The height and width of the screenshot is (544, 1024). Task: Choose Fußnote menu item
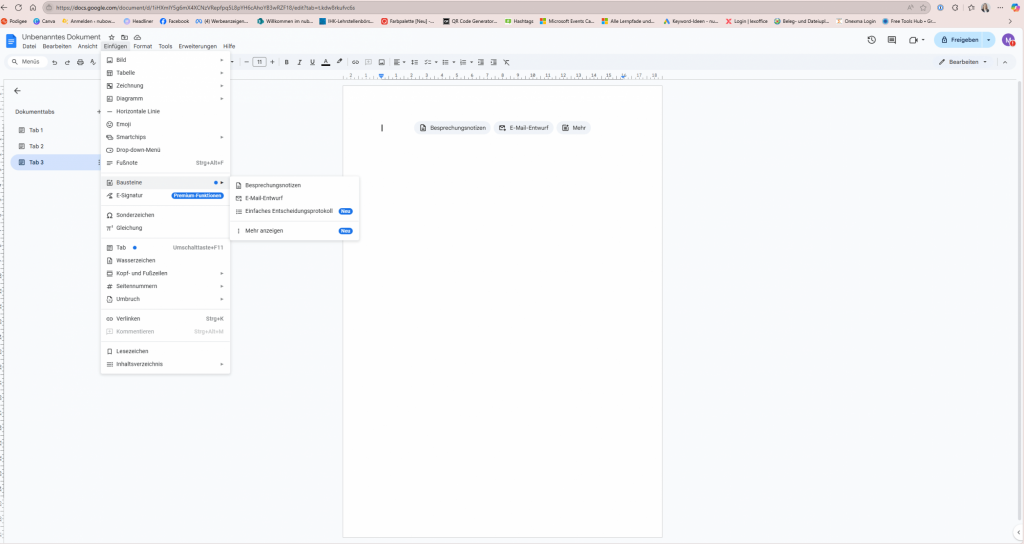coord(165,163)
